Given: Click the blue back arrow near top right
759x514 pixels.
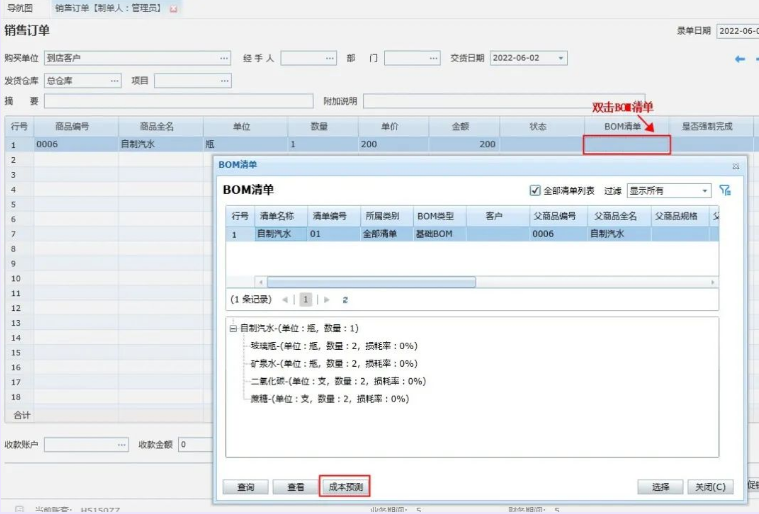Looking at the screenshot, I should [740, 59].
